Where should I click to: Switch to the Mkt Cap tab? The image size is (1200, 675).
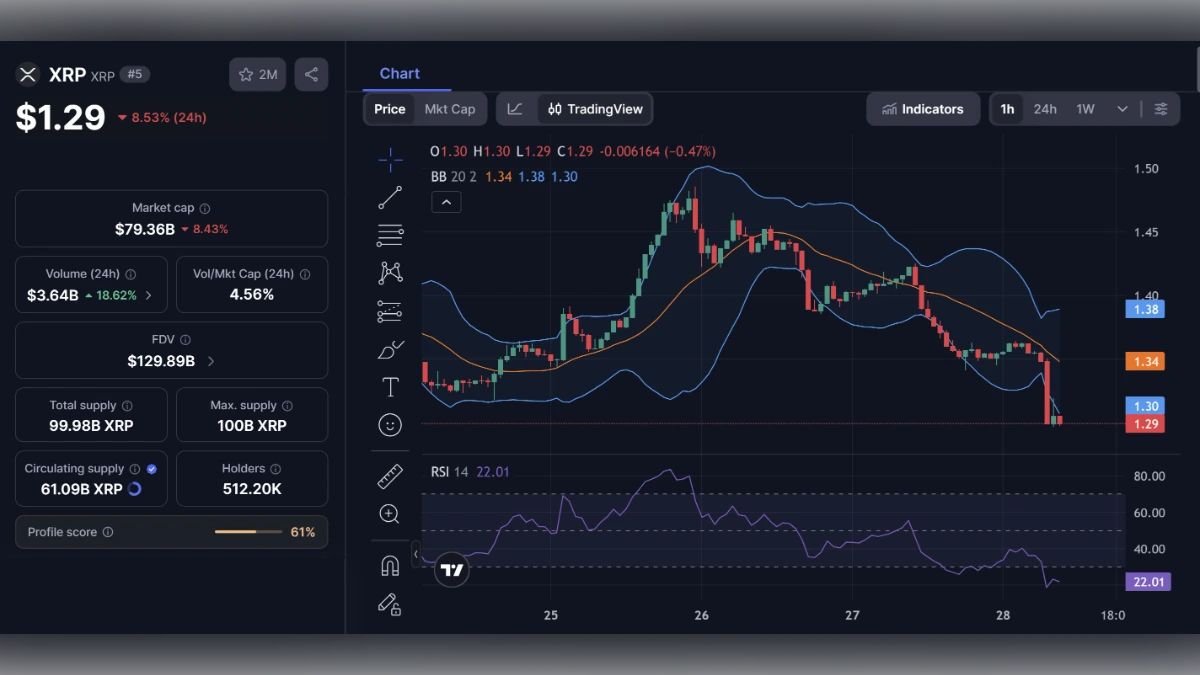449,109
